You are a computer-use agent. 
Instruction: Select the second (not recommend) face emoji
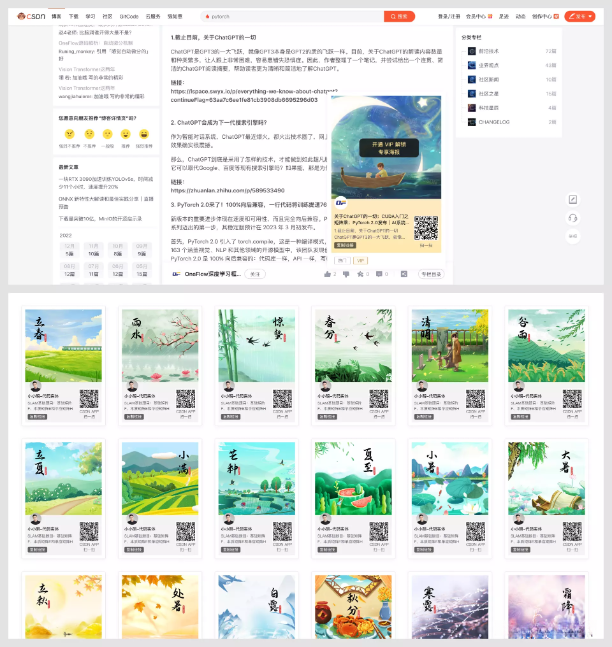(89, 134)
